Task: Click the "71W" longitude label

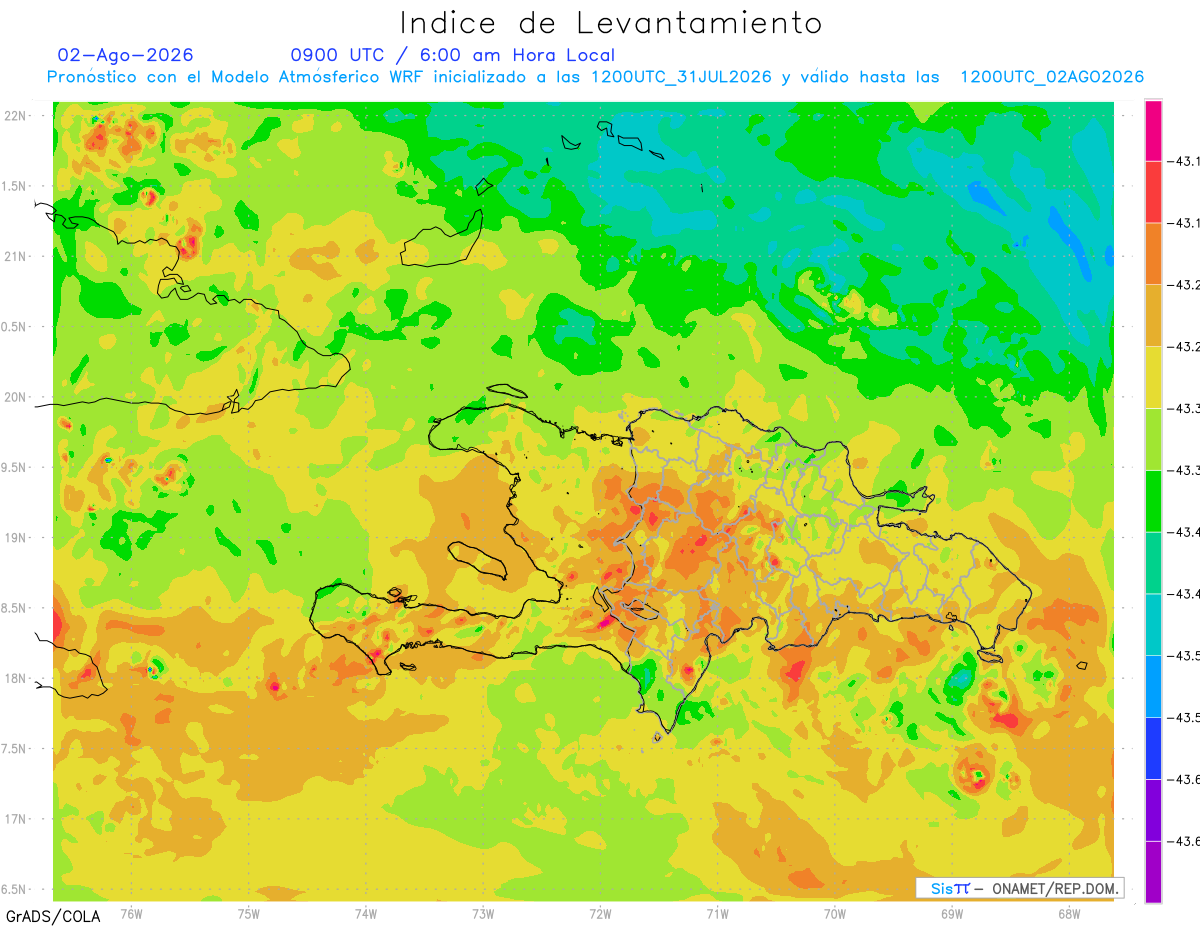Action: pyautogui.click(x=717, y=913)
